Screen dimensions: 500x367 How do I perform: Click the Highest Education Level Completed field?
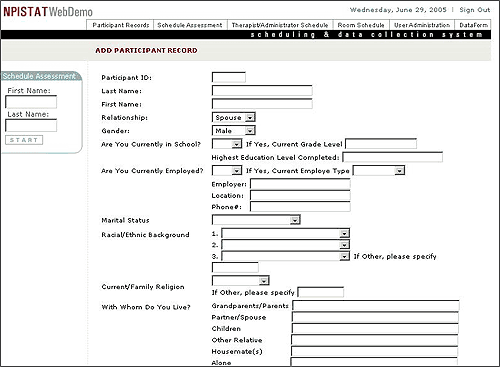tap(393, 157)
